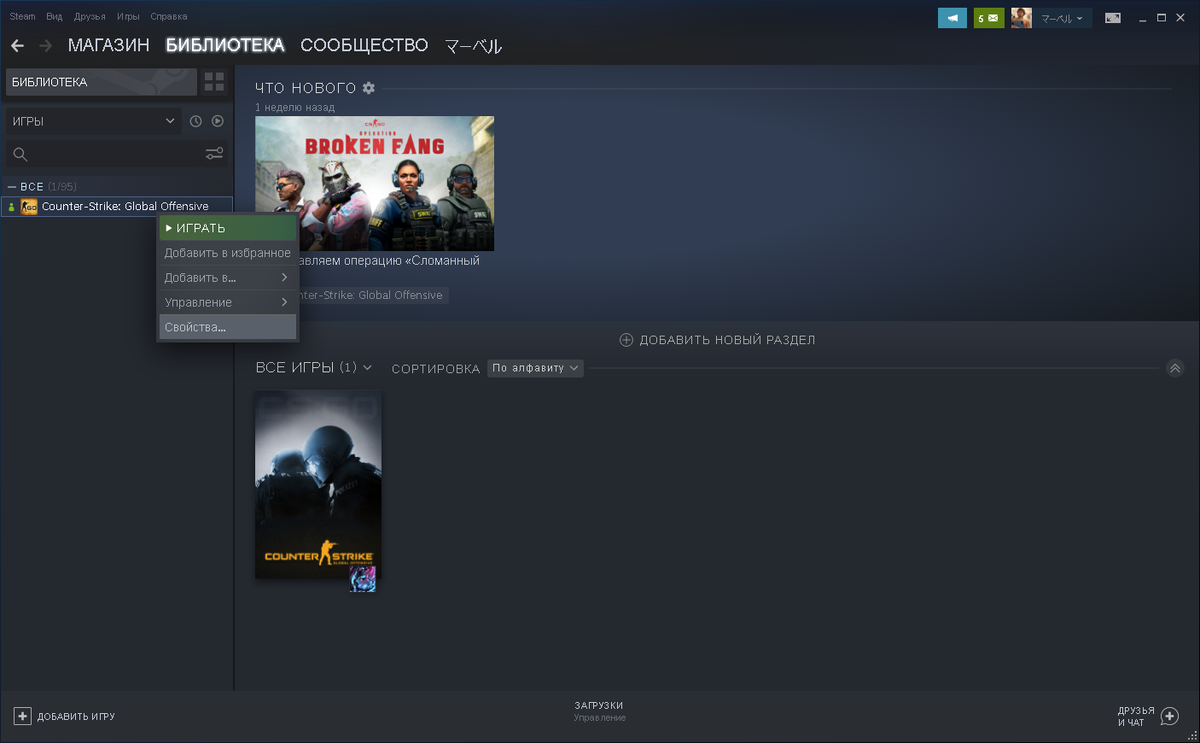Select ИГРАТЬ in the context menu
This screenshot has height=743, width=1200.
tap(227, 228)
